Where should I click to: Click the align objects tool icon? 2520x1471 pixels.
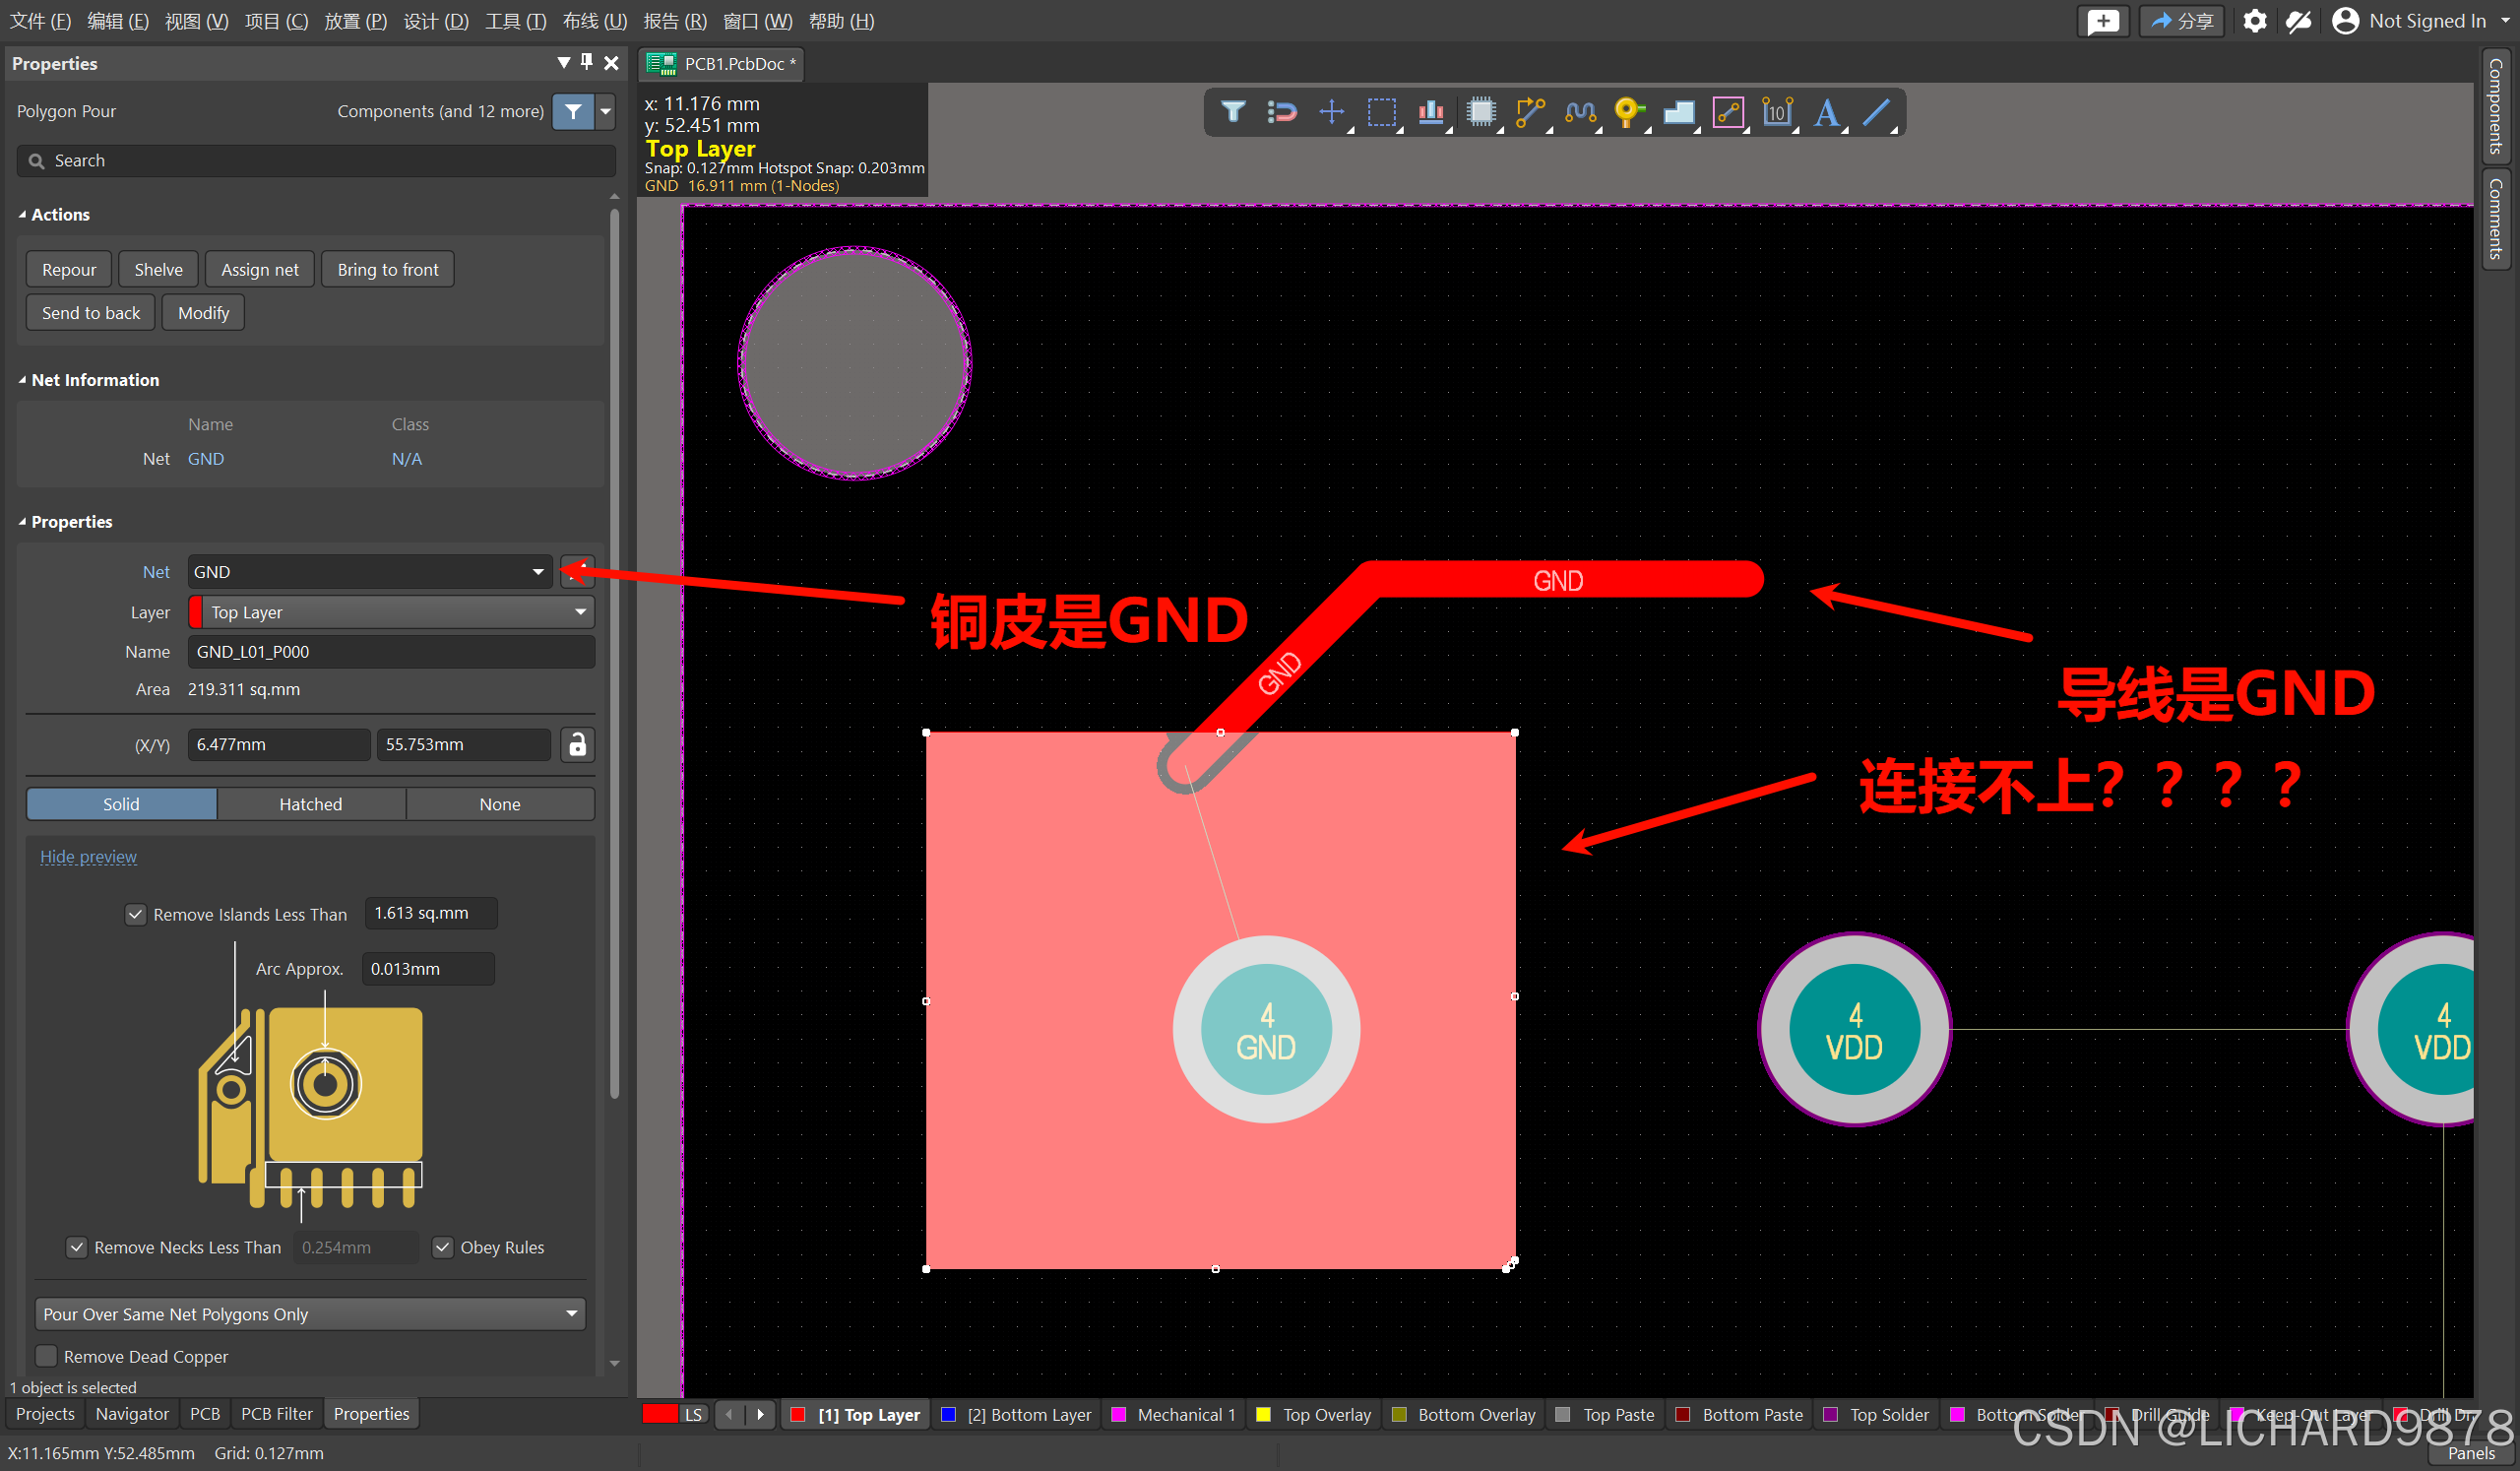tap(1430, 112)
